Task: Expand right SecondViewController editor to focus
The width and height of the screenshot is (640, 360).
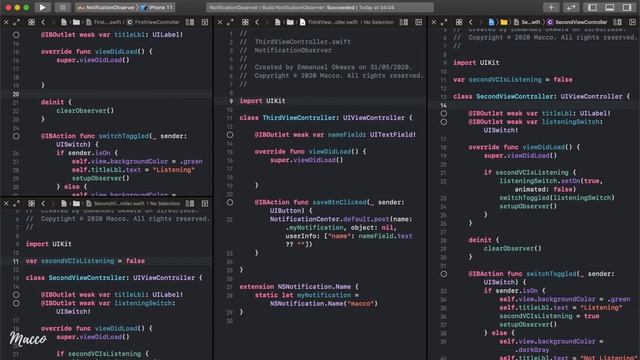Action: coord(444,22)
